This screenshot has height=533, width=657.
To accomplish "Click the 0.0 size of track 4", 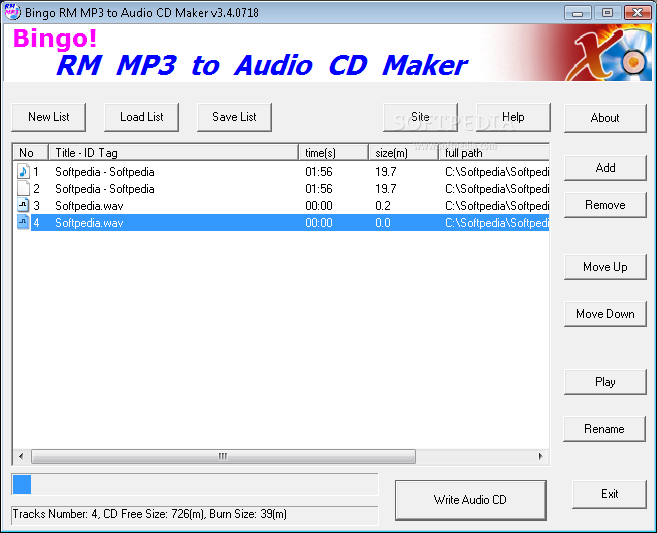I will click(383, 223).
